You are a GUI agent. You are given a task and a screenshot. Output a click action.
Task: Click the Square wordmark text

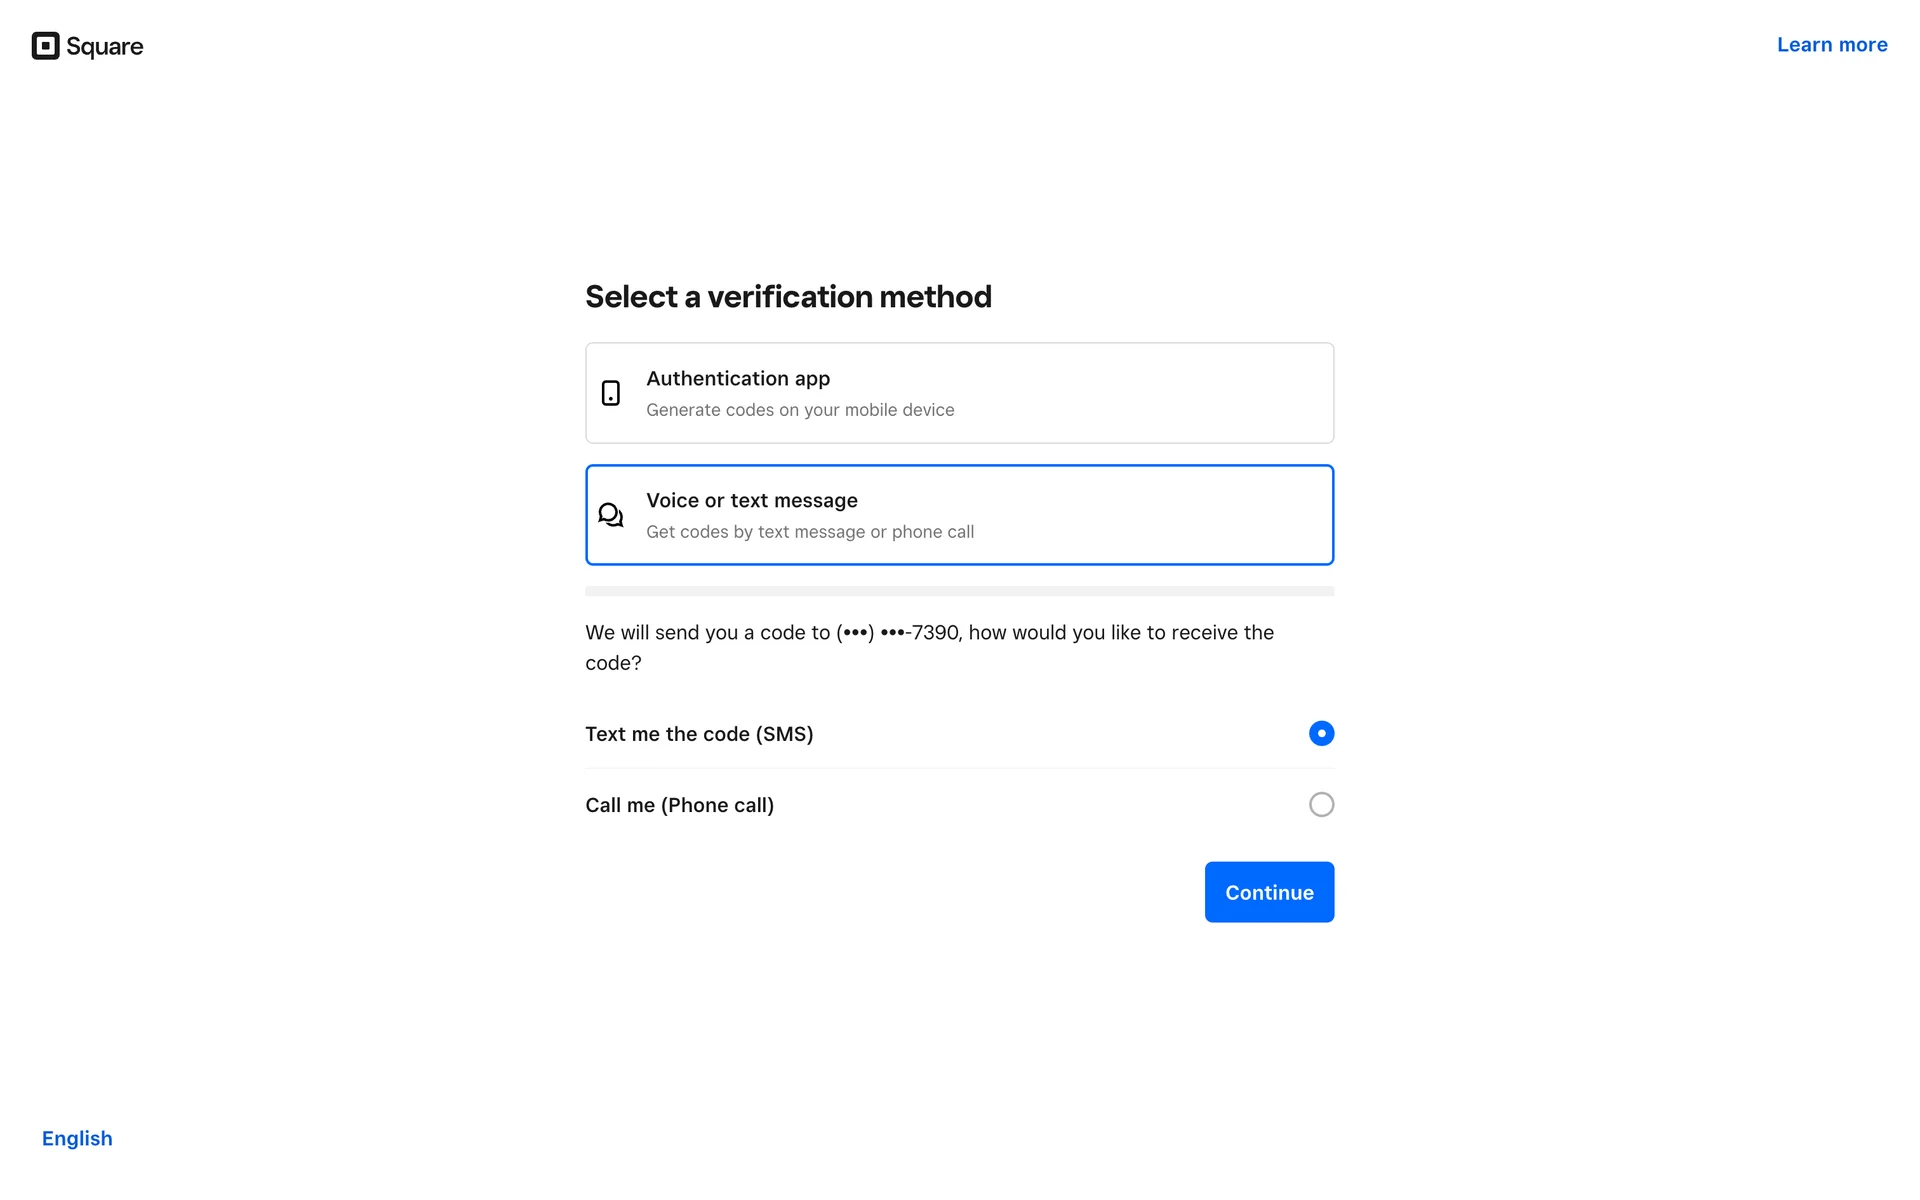coord(104,47)
